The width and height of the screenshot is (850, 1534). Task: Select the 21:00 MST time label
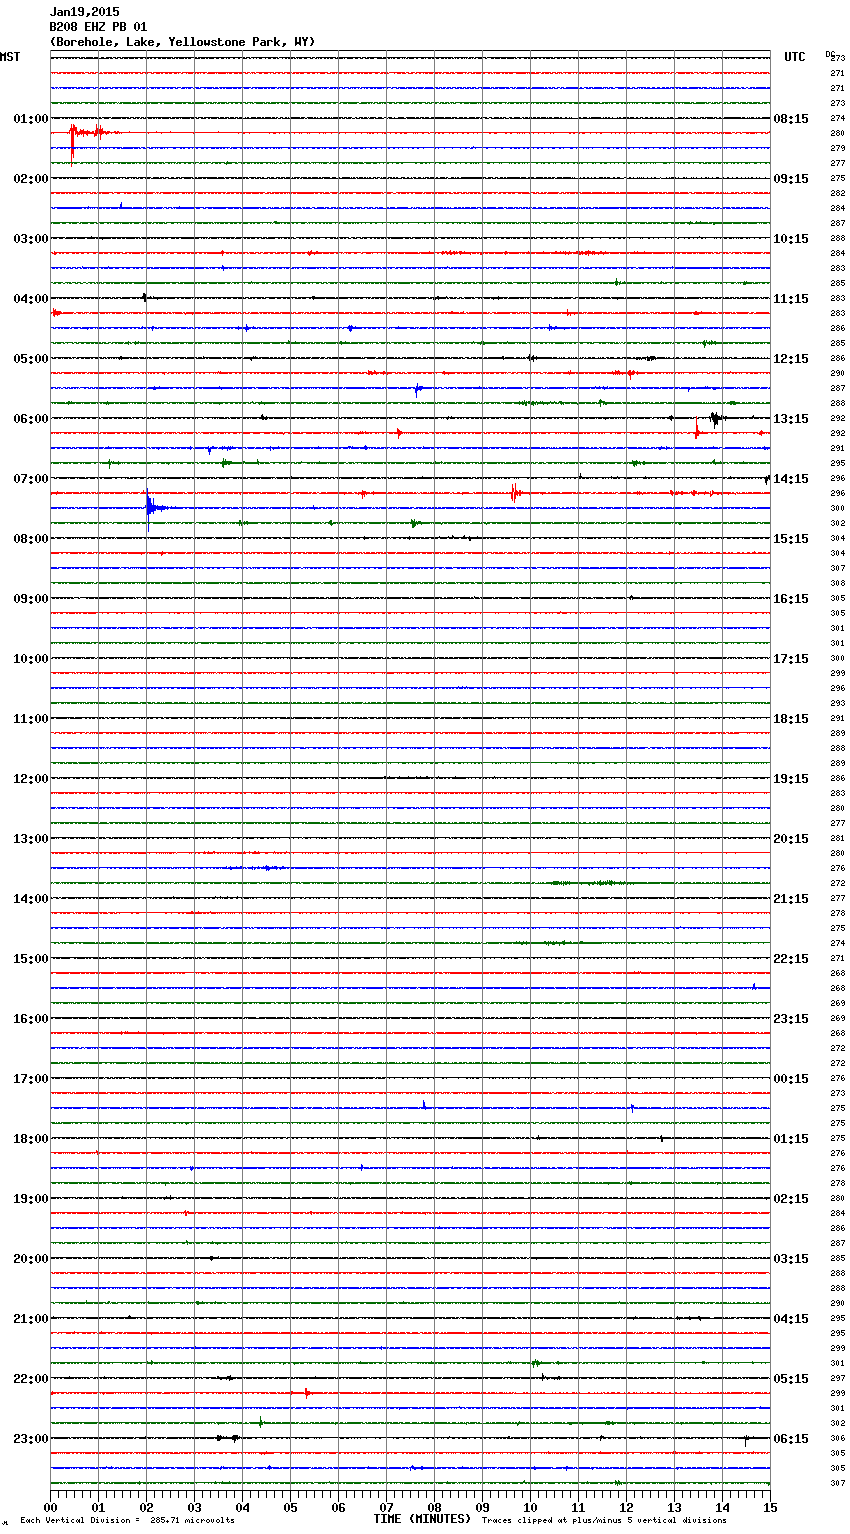(30, 1319)
